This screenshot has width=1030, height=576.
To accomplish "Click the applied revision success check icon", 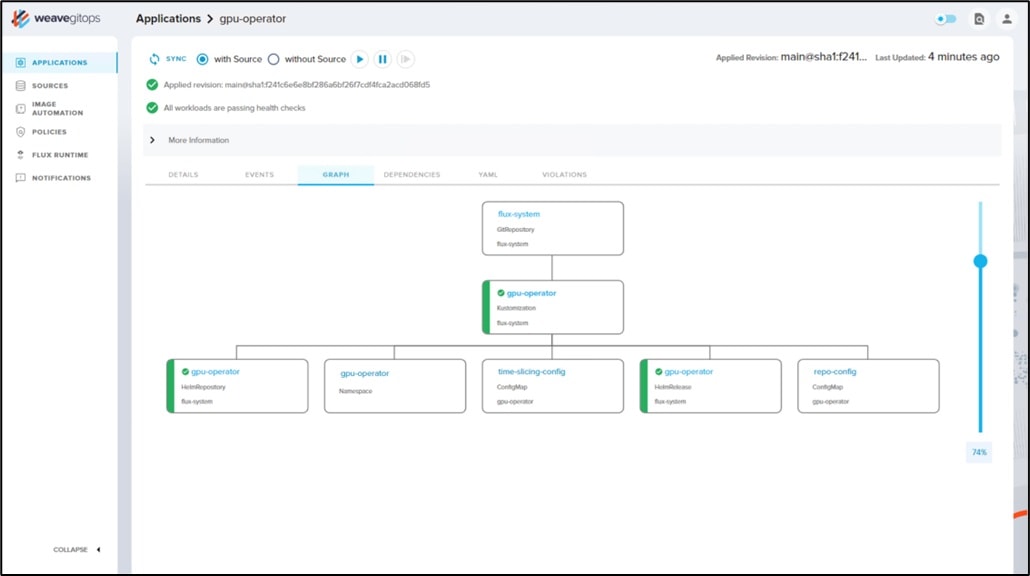I will [152, 85].
